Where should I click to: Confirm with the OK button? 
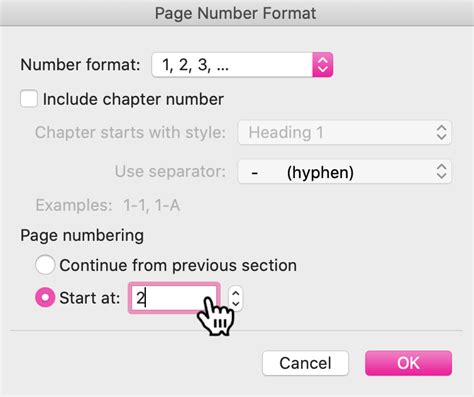pyautogui.click(x=408, y=363)
